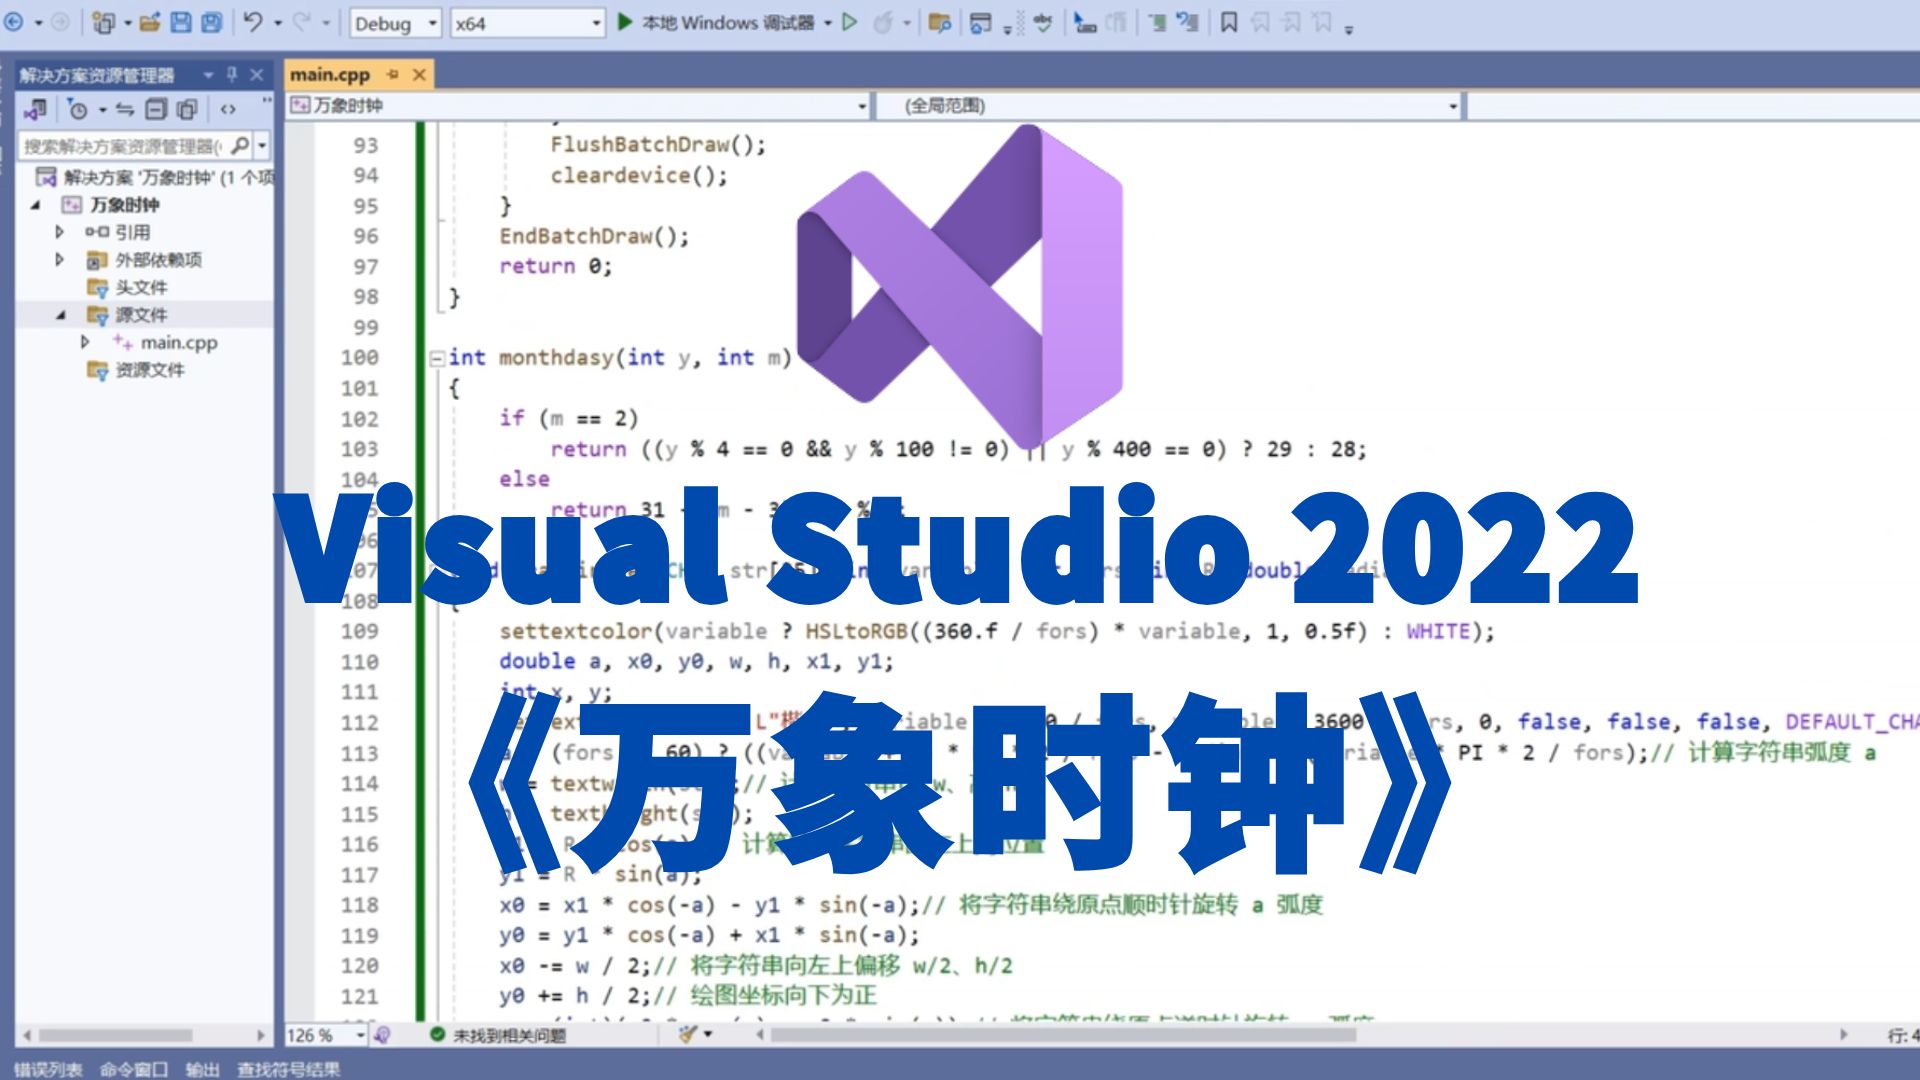The width and height of the screenshot is (1920, 1080).
Task: Open the 输出 tab
Action: coord(203,1069)
